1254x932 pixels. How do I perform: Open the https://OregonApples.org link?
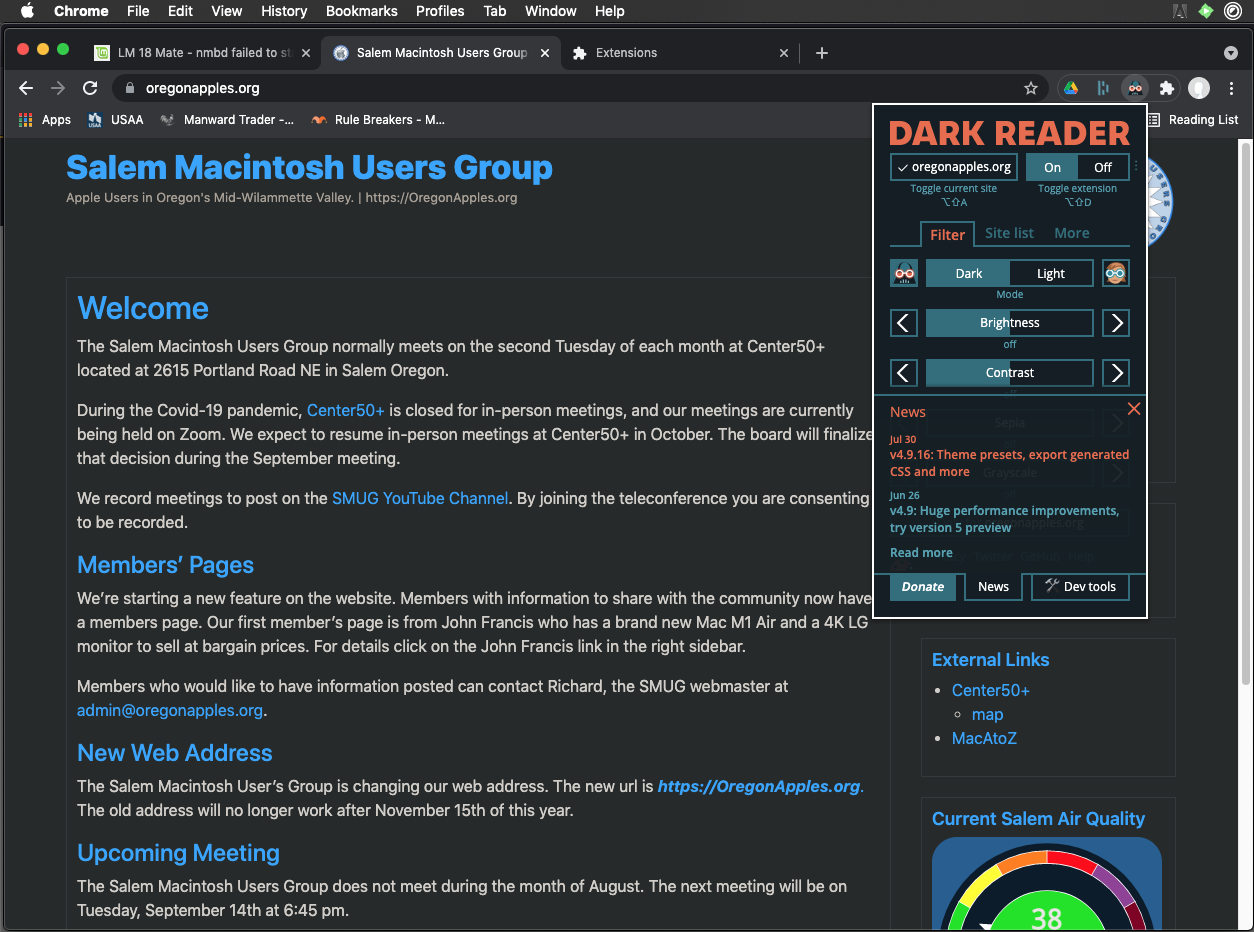click(759, 786)
